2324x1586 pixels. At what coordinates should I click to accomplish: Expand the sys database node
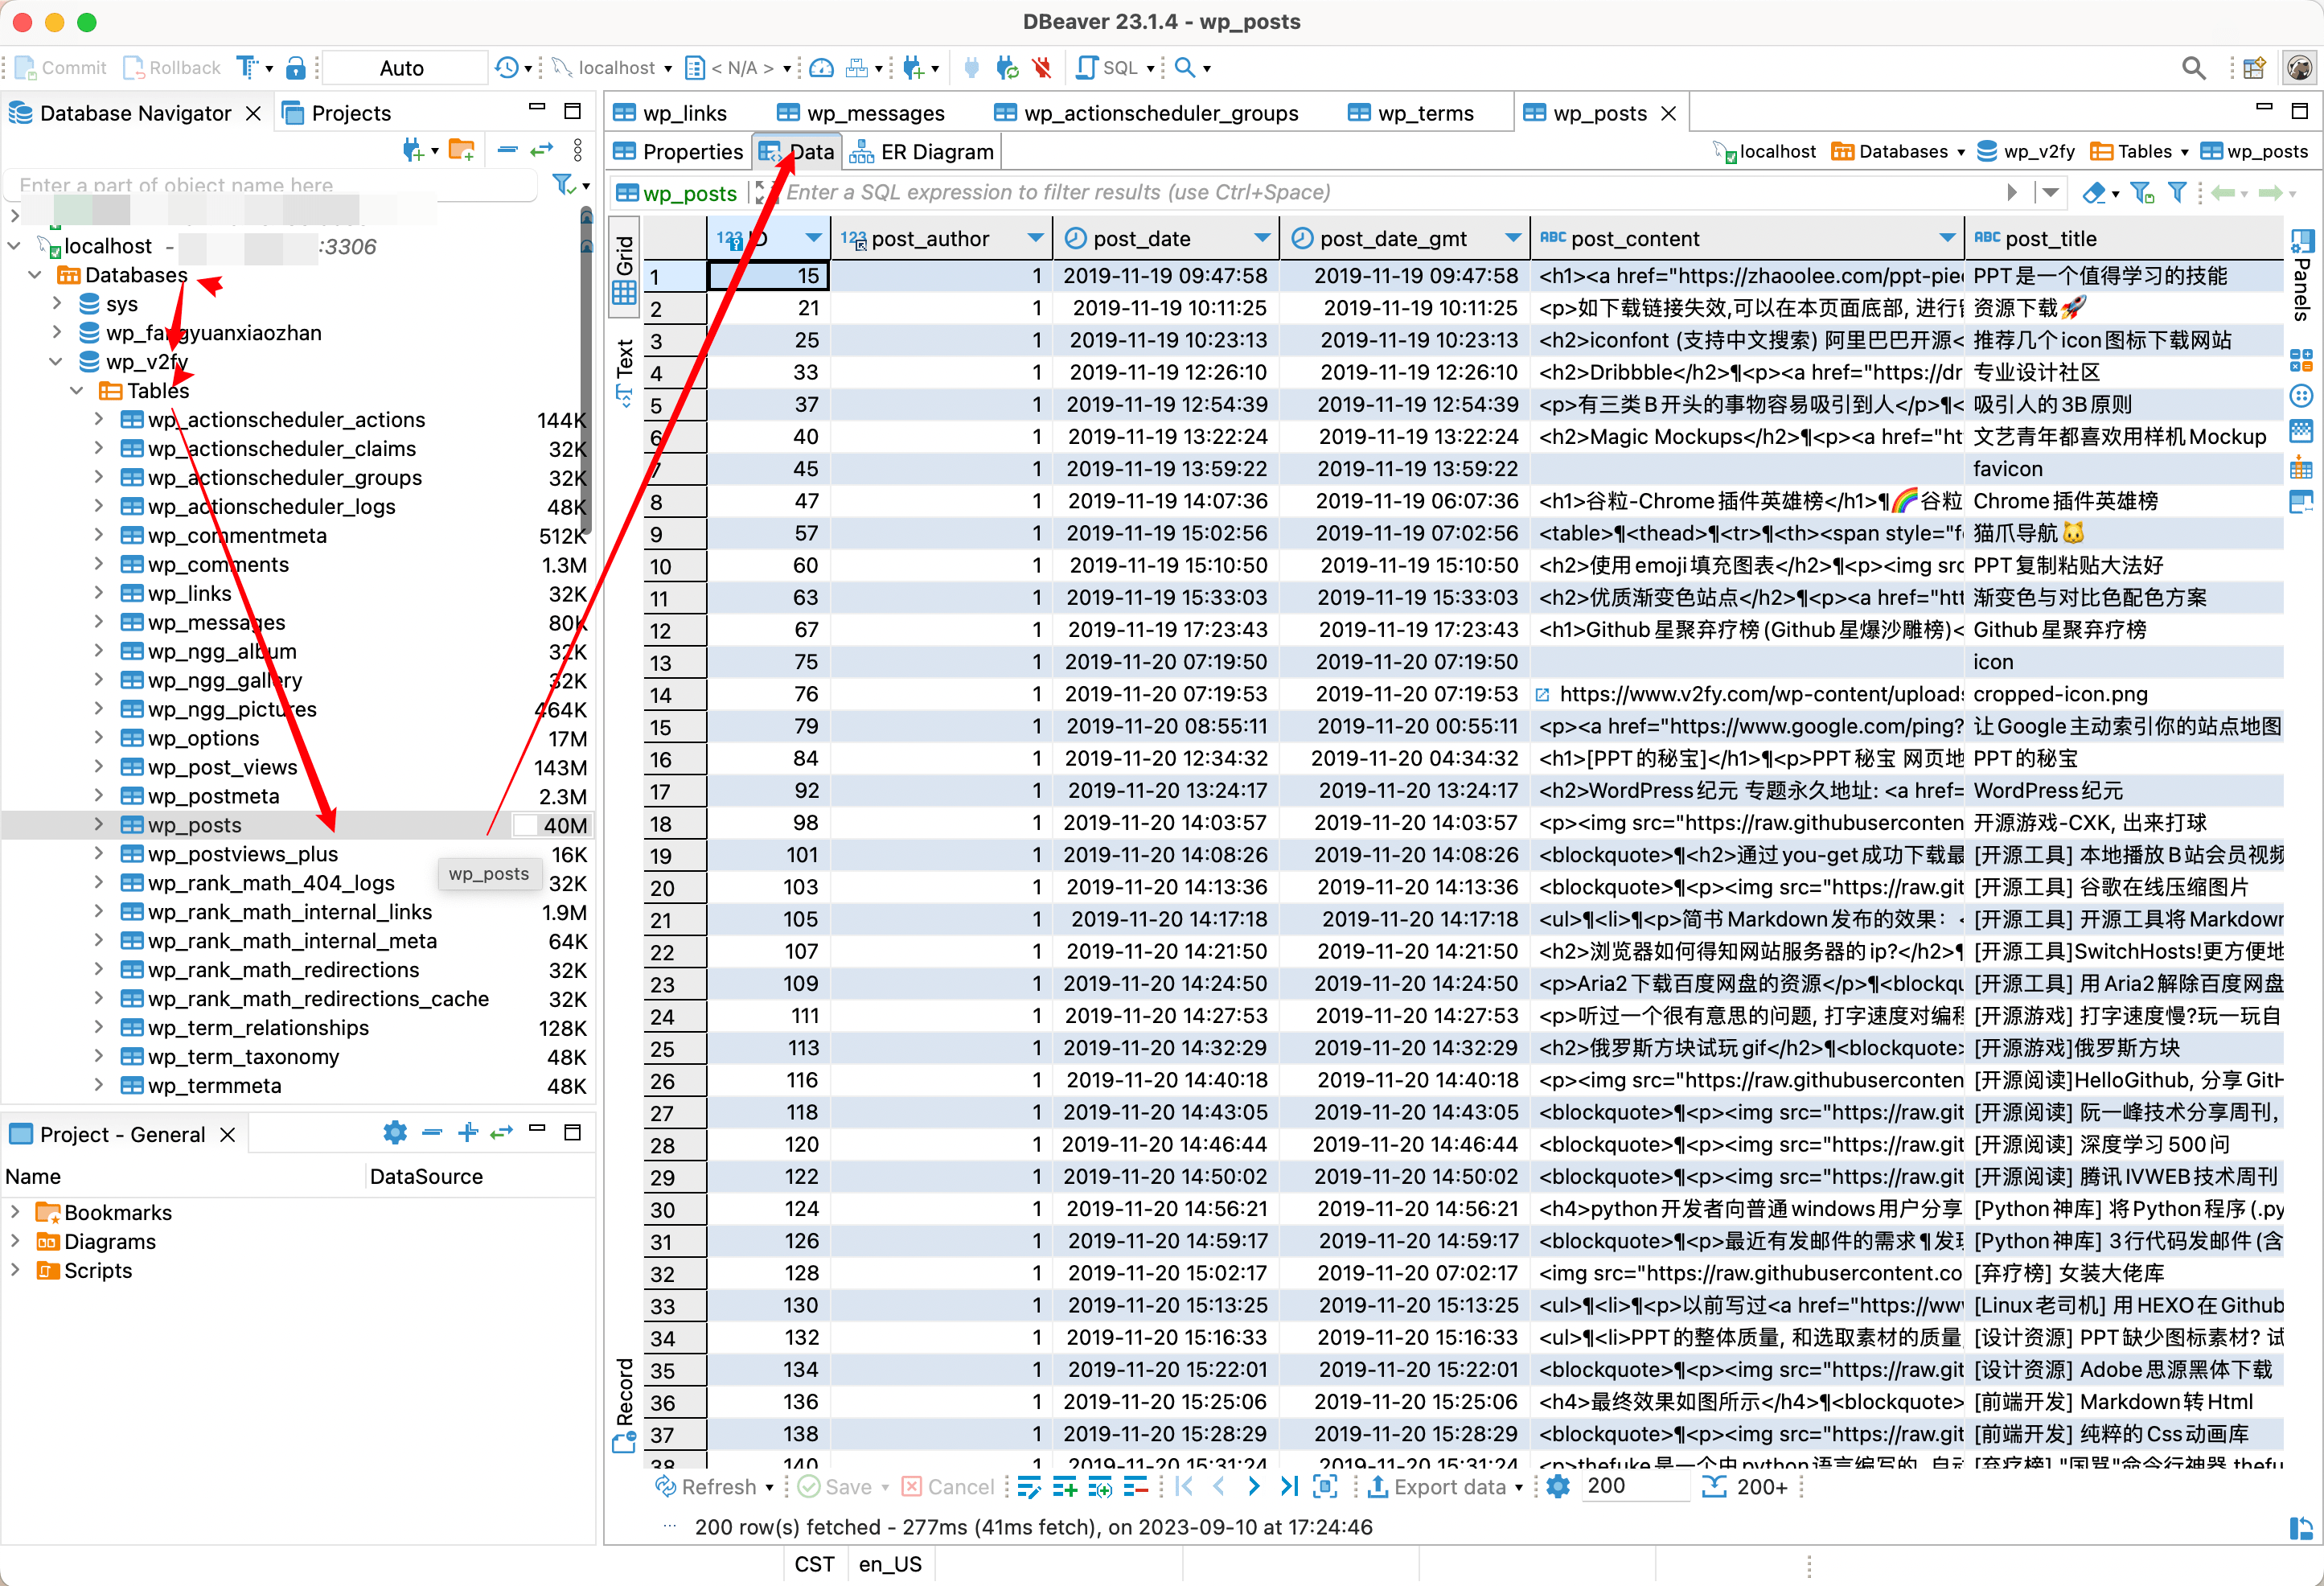[x=57, y=303]
